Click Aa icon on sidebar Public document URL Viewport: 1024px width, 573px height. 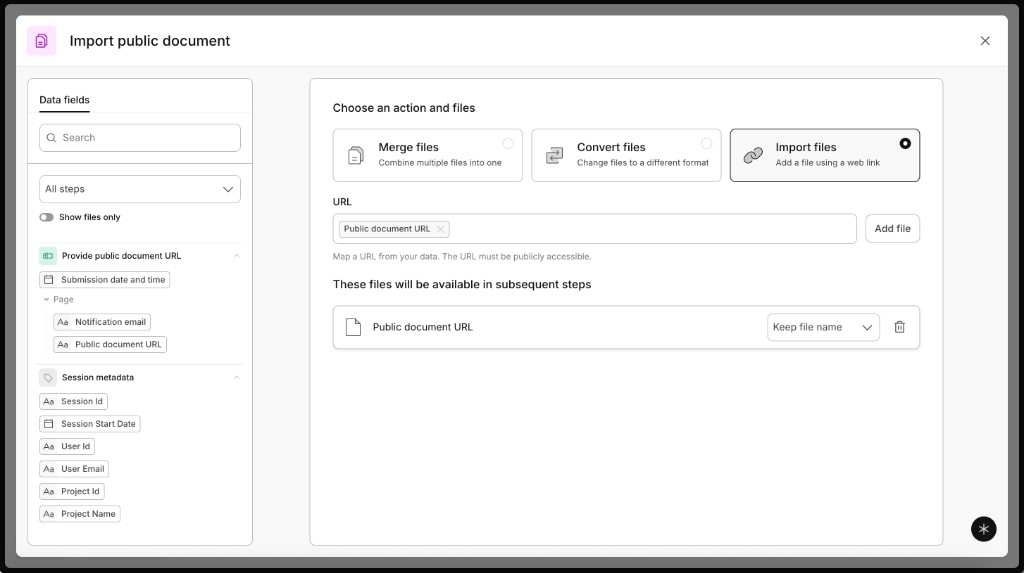(x=63, y=344)
